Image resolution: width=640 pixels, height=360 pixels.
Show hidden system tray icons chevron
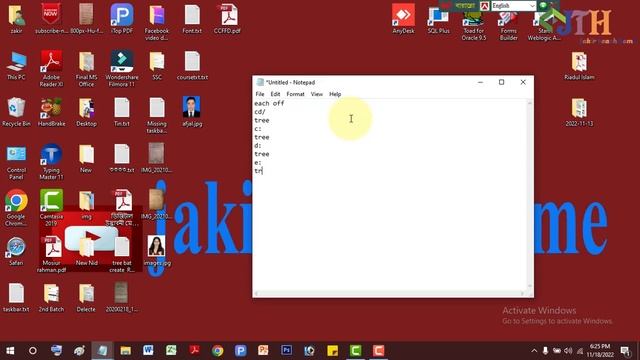(534, 351)
